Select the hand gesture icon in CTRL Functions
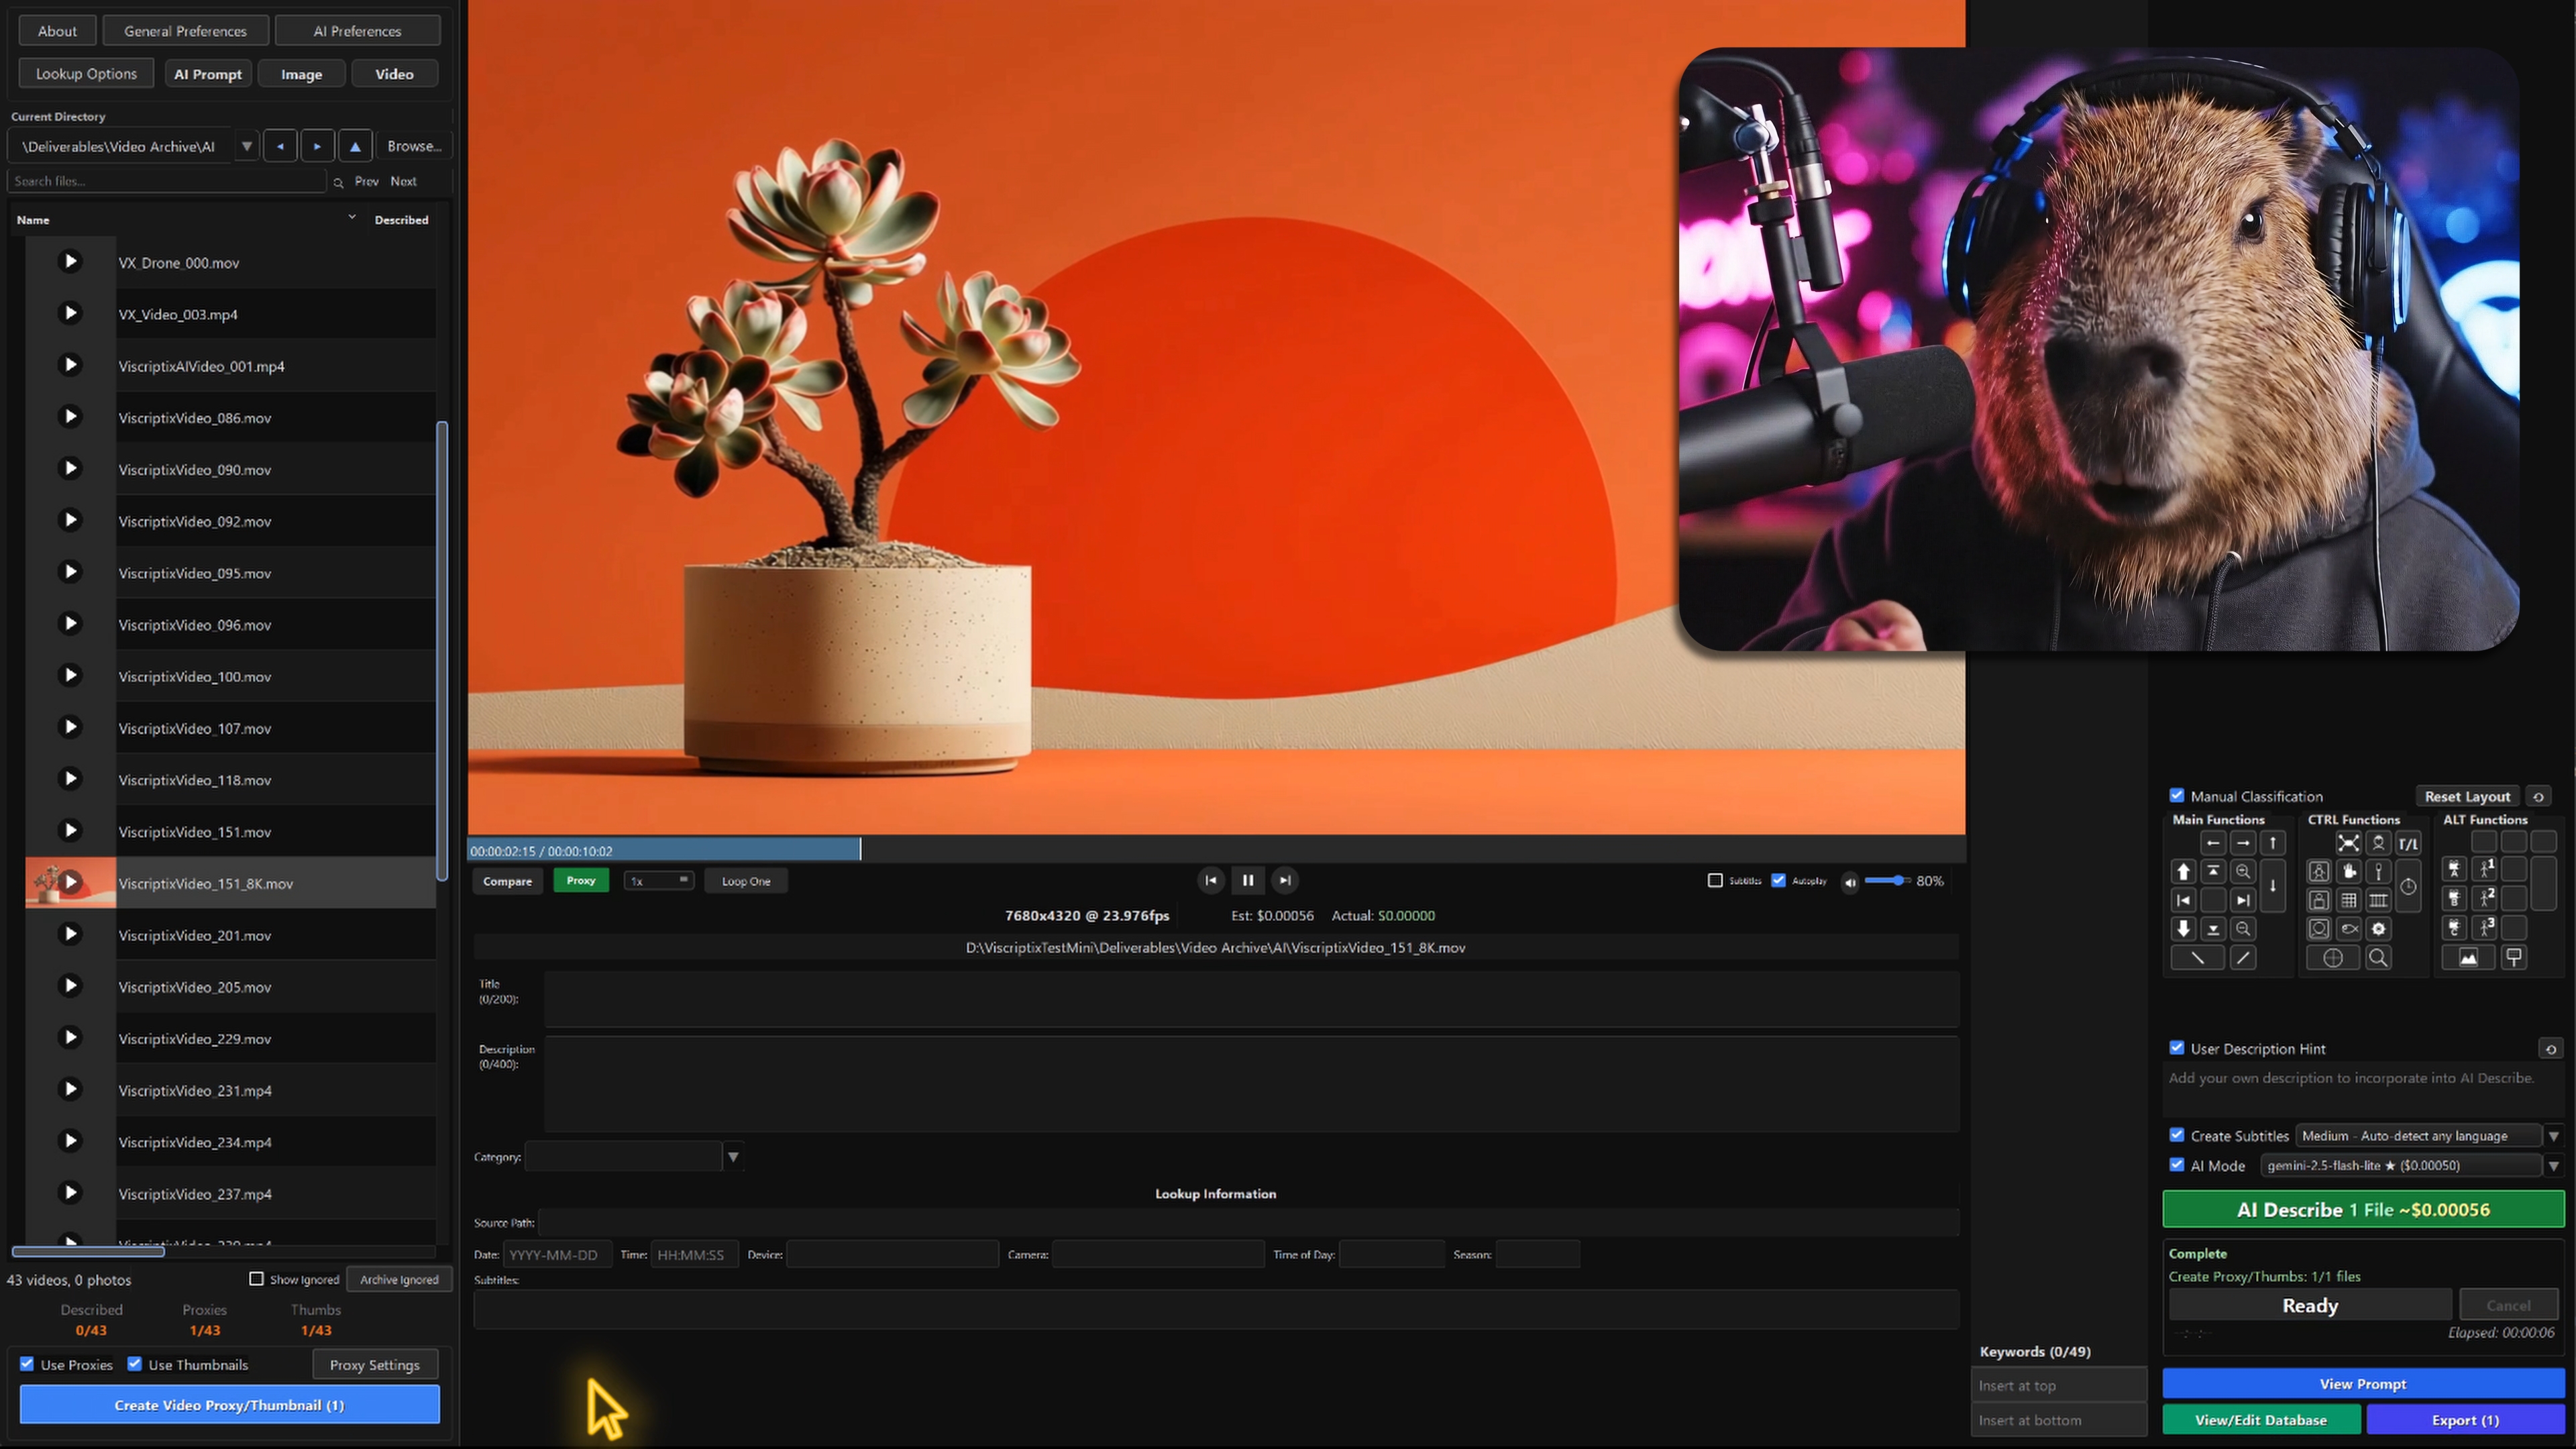 click(2349, 872)
